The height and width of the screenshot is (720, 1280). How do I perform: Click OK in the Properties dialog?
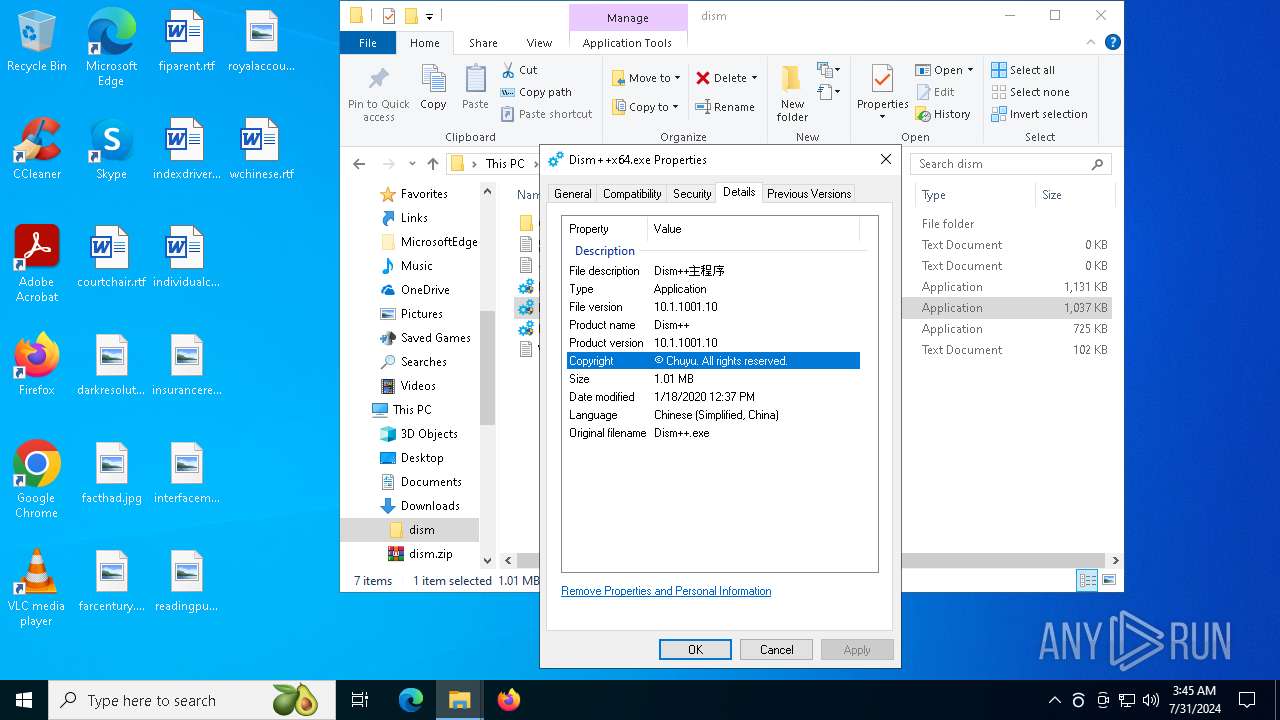pos(695,650)
